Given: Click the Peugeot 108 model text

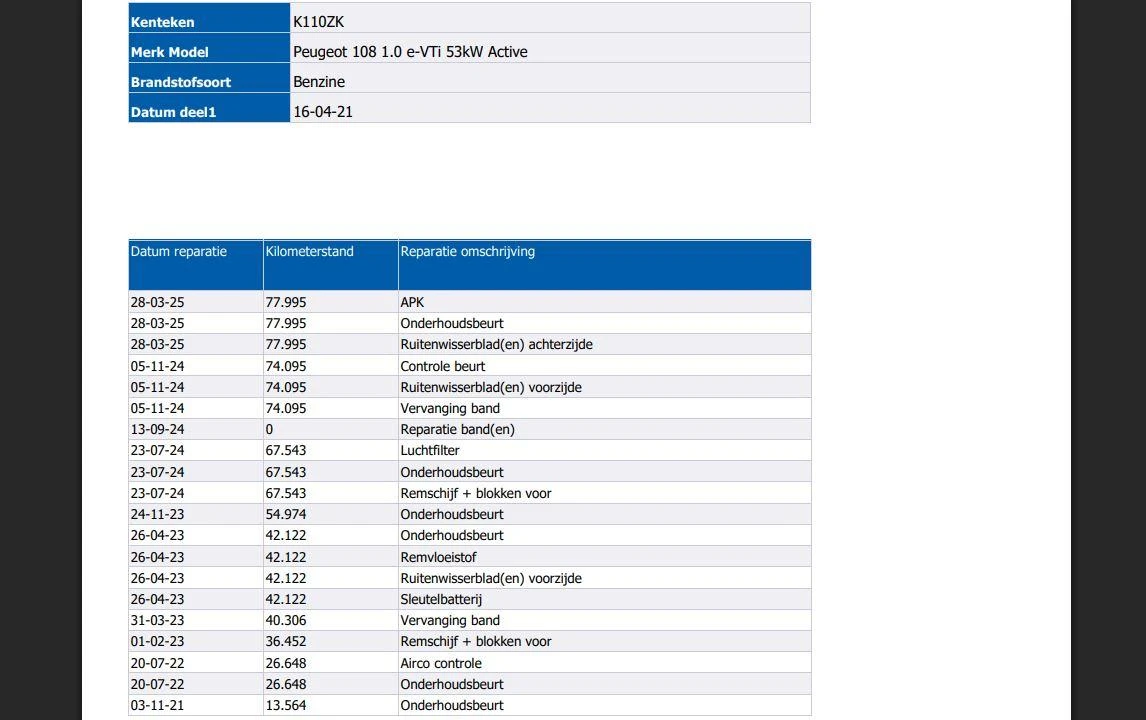Looking at the screenshot, I should (x=410, y=52).
